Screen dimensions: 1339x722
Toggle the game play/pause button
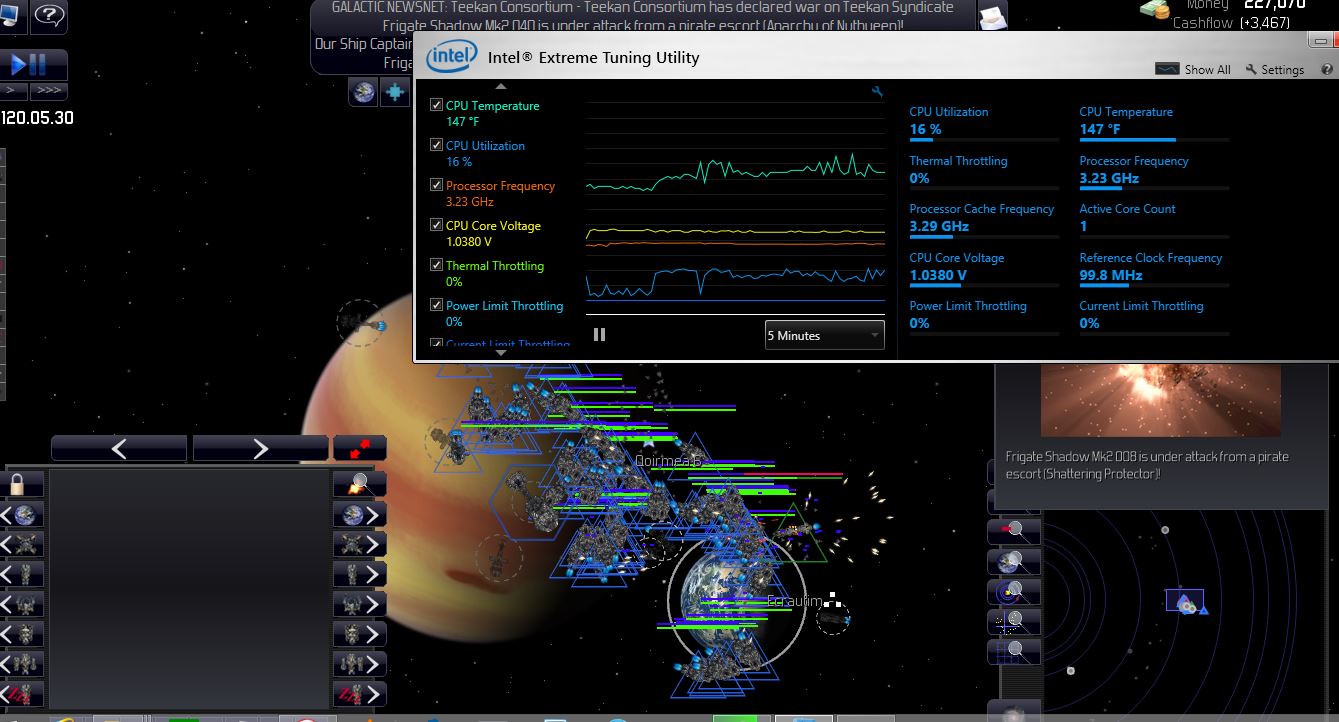point(33,65)
